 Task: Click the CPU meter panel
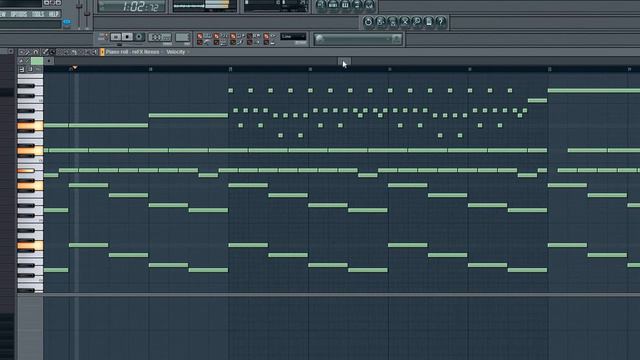pos(276,6)
